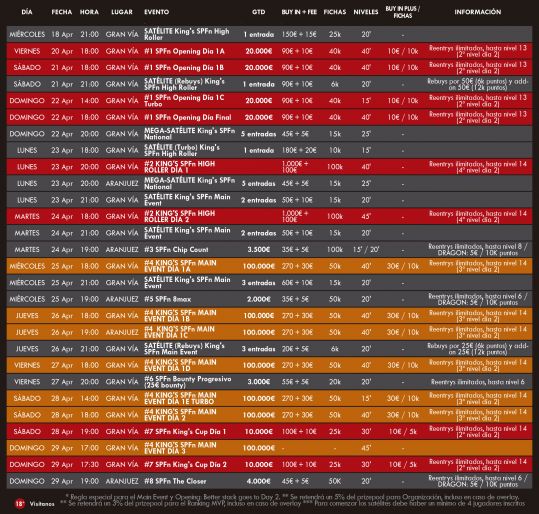Click event '#7 SPFn King's Cup Día 1'
Image resolution: width=539 pixels, height=514 pixels.
(185, 431)
